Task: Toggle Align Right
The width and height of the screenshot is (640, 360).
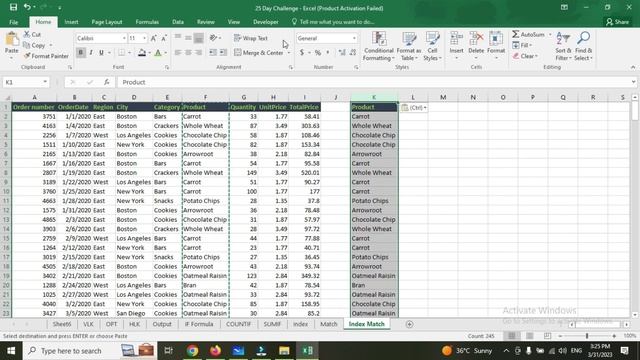Action: (x=198, y=53)
